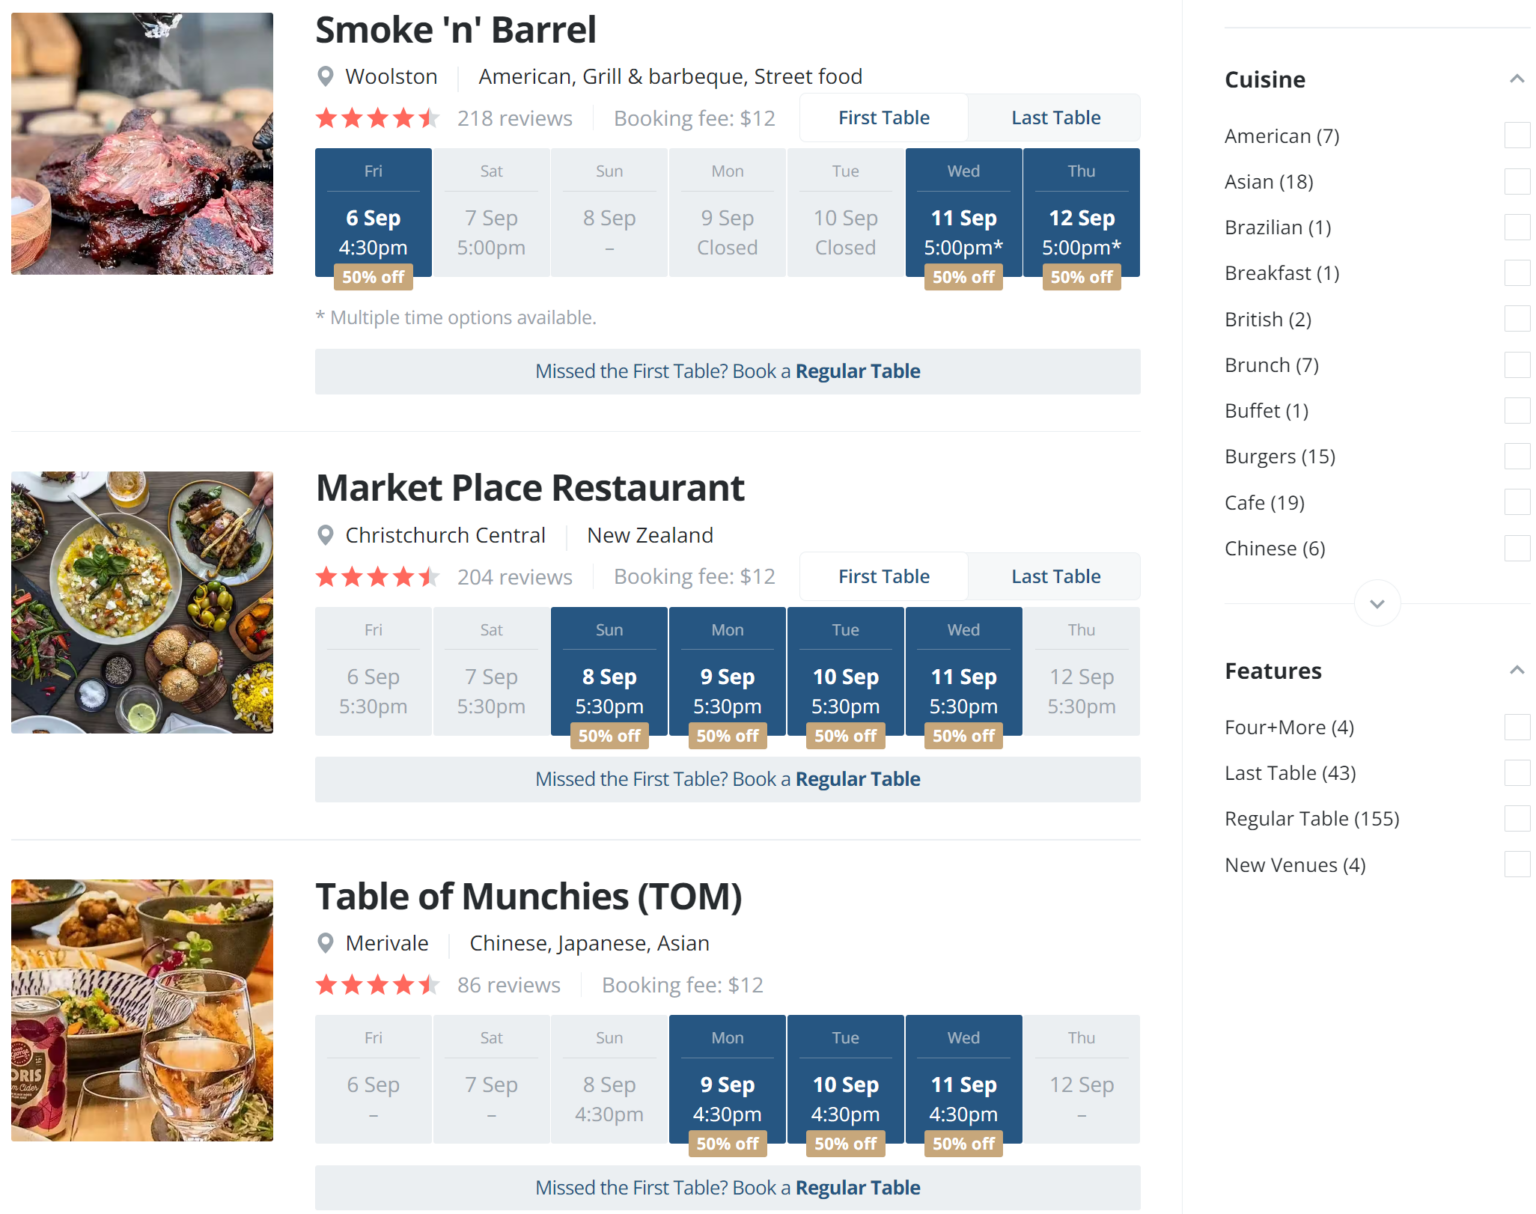The image size is (1536, 1214).
Task: Click the location pin icon beside Merivale
Action: 325,943
